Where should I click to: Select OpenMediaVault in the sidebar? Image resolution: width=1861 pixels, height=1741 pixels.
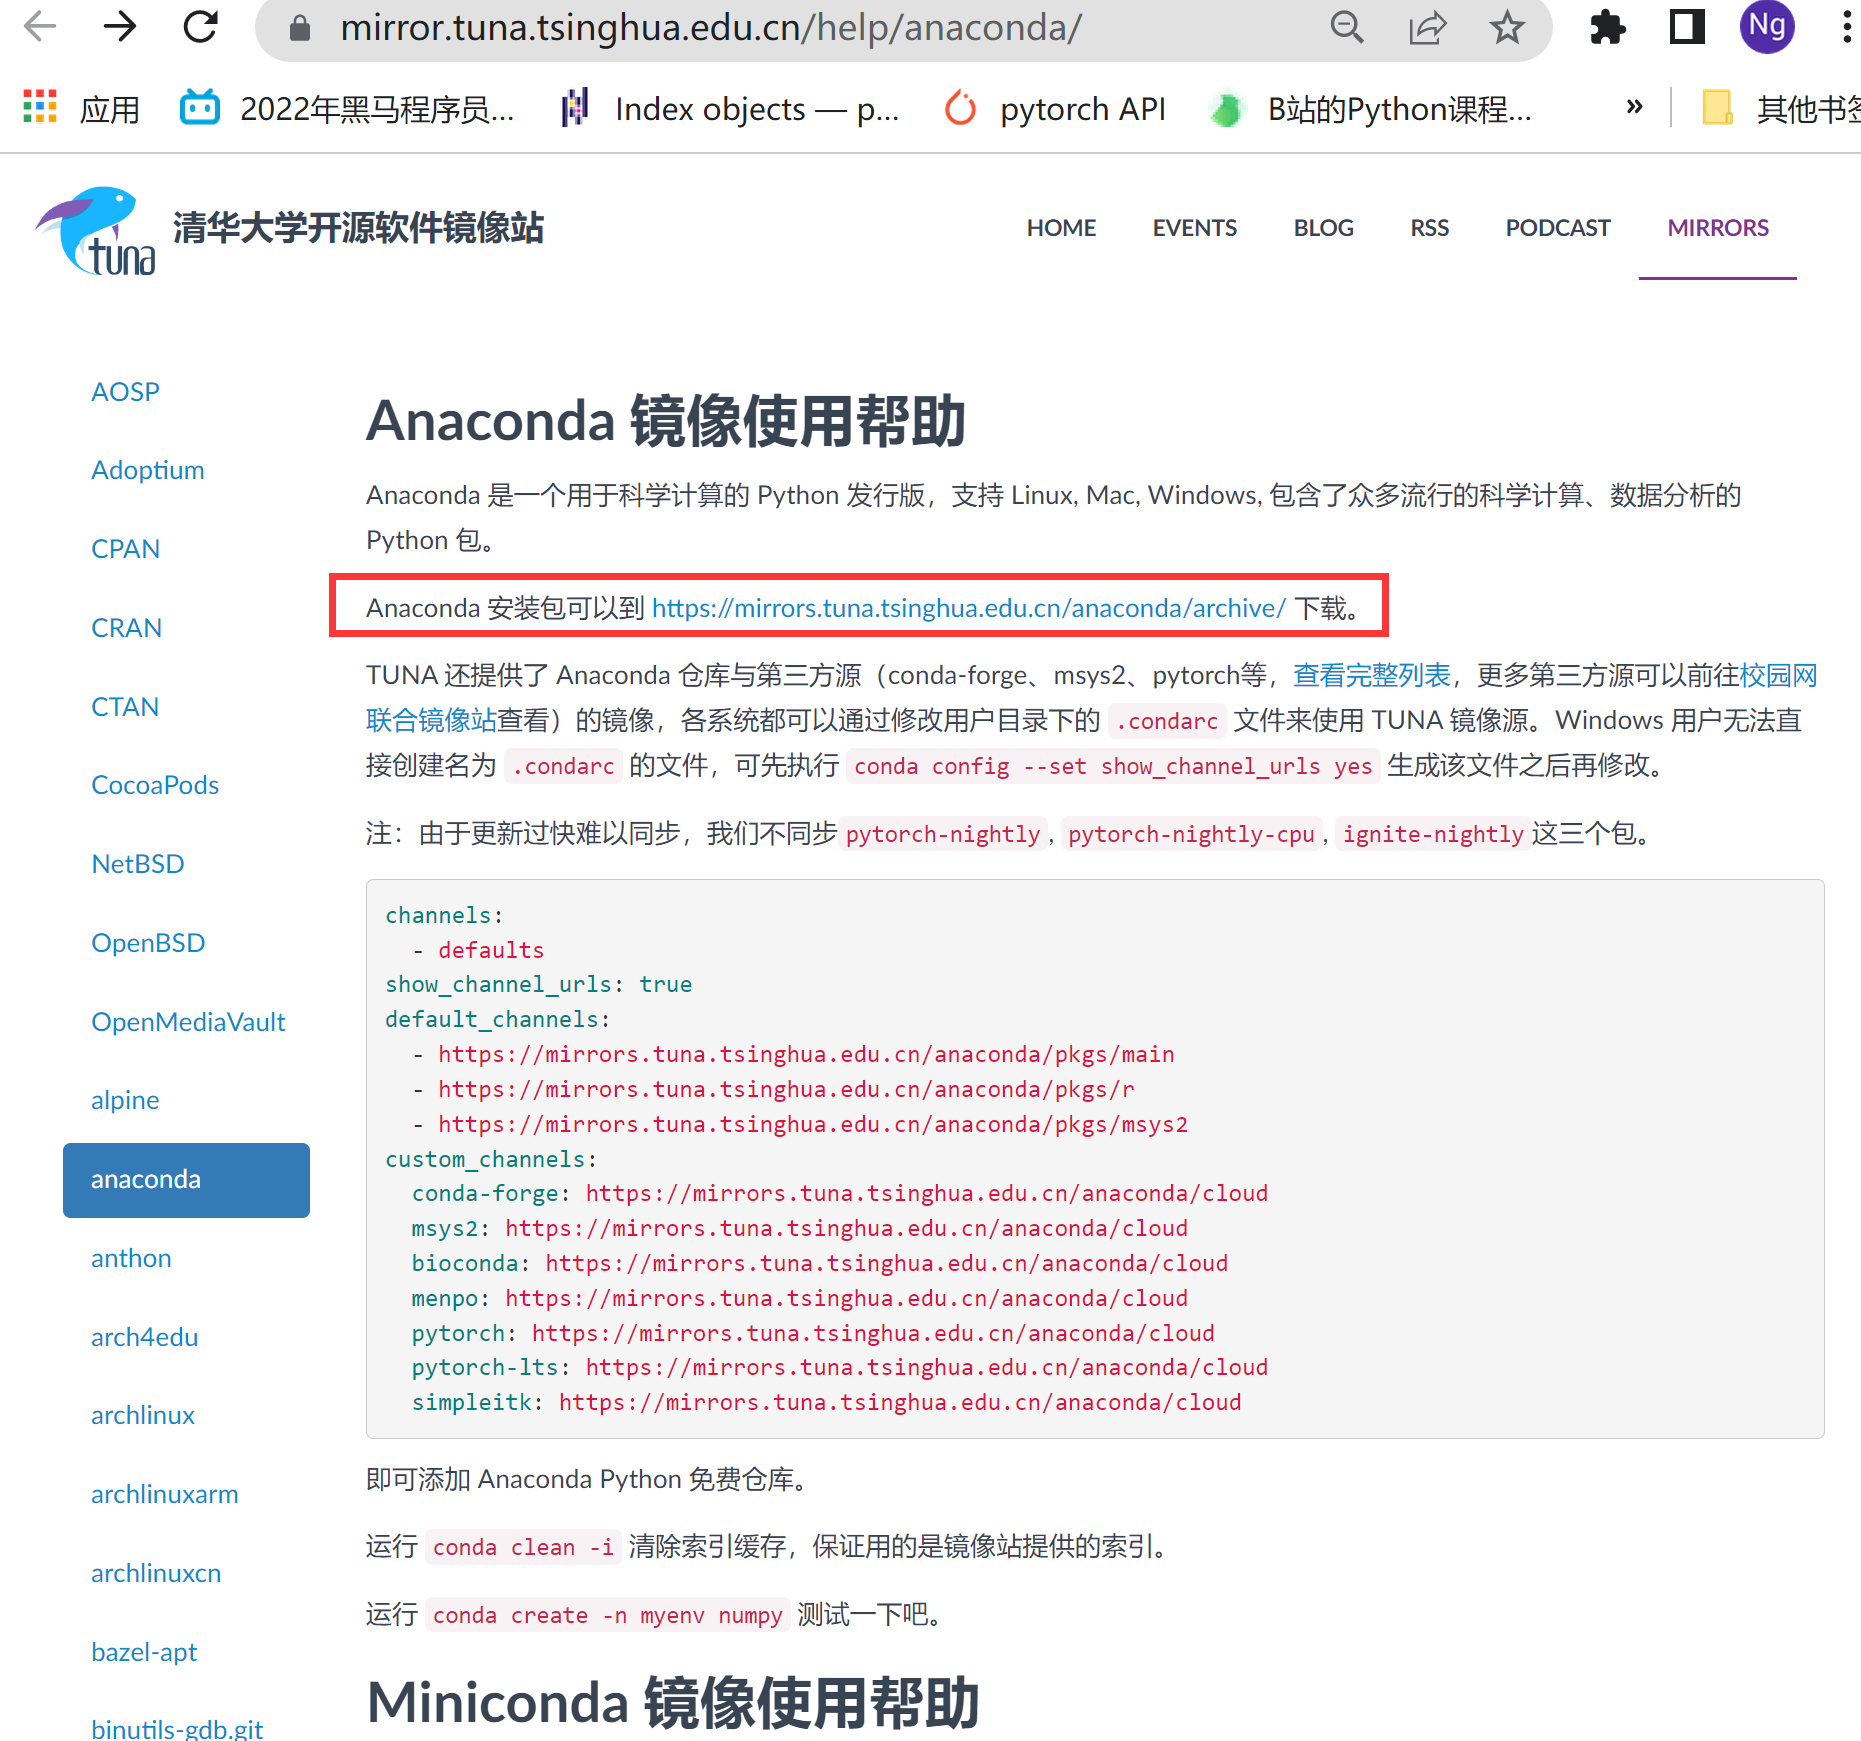(188, 1022)
